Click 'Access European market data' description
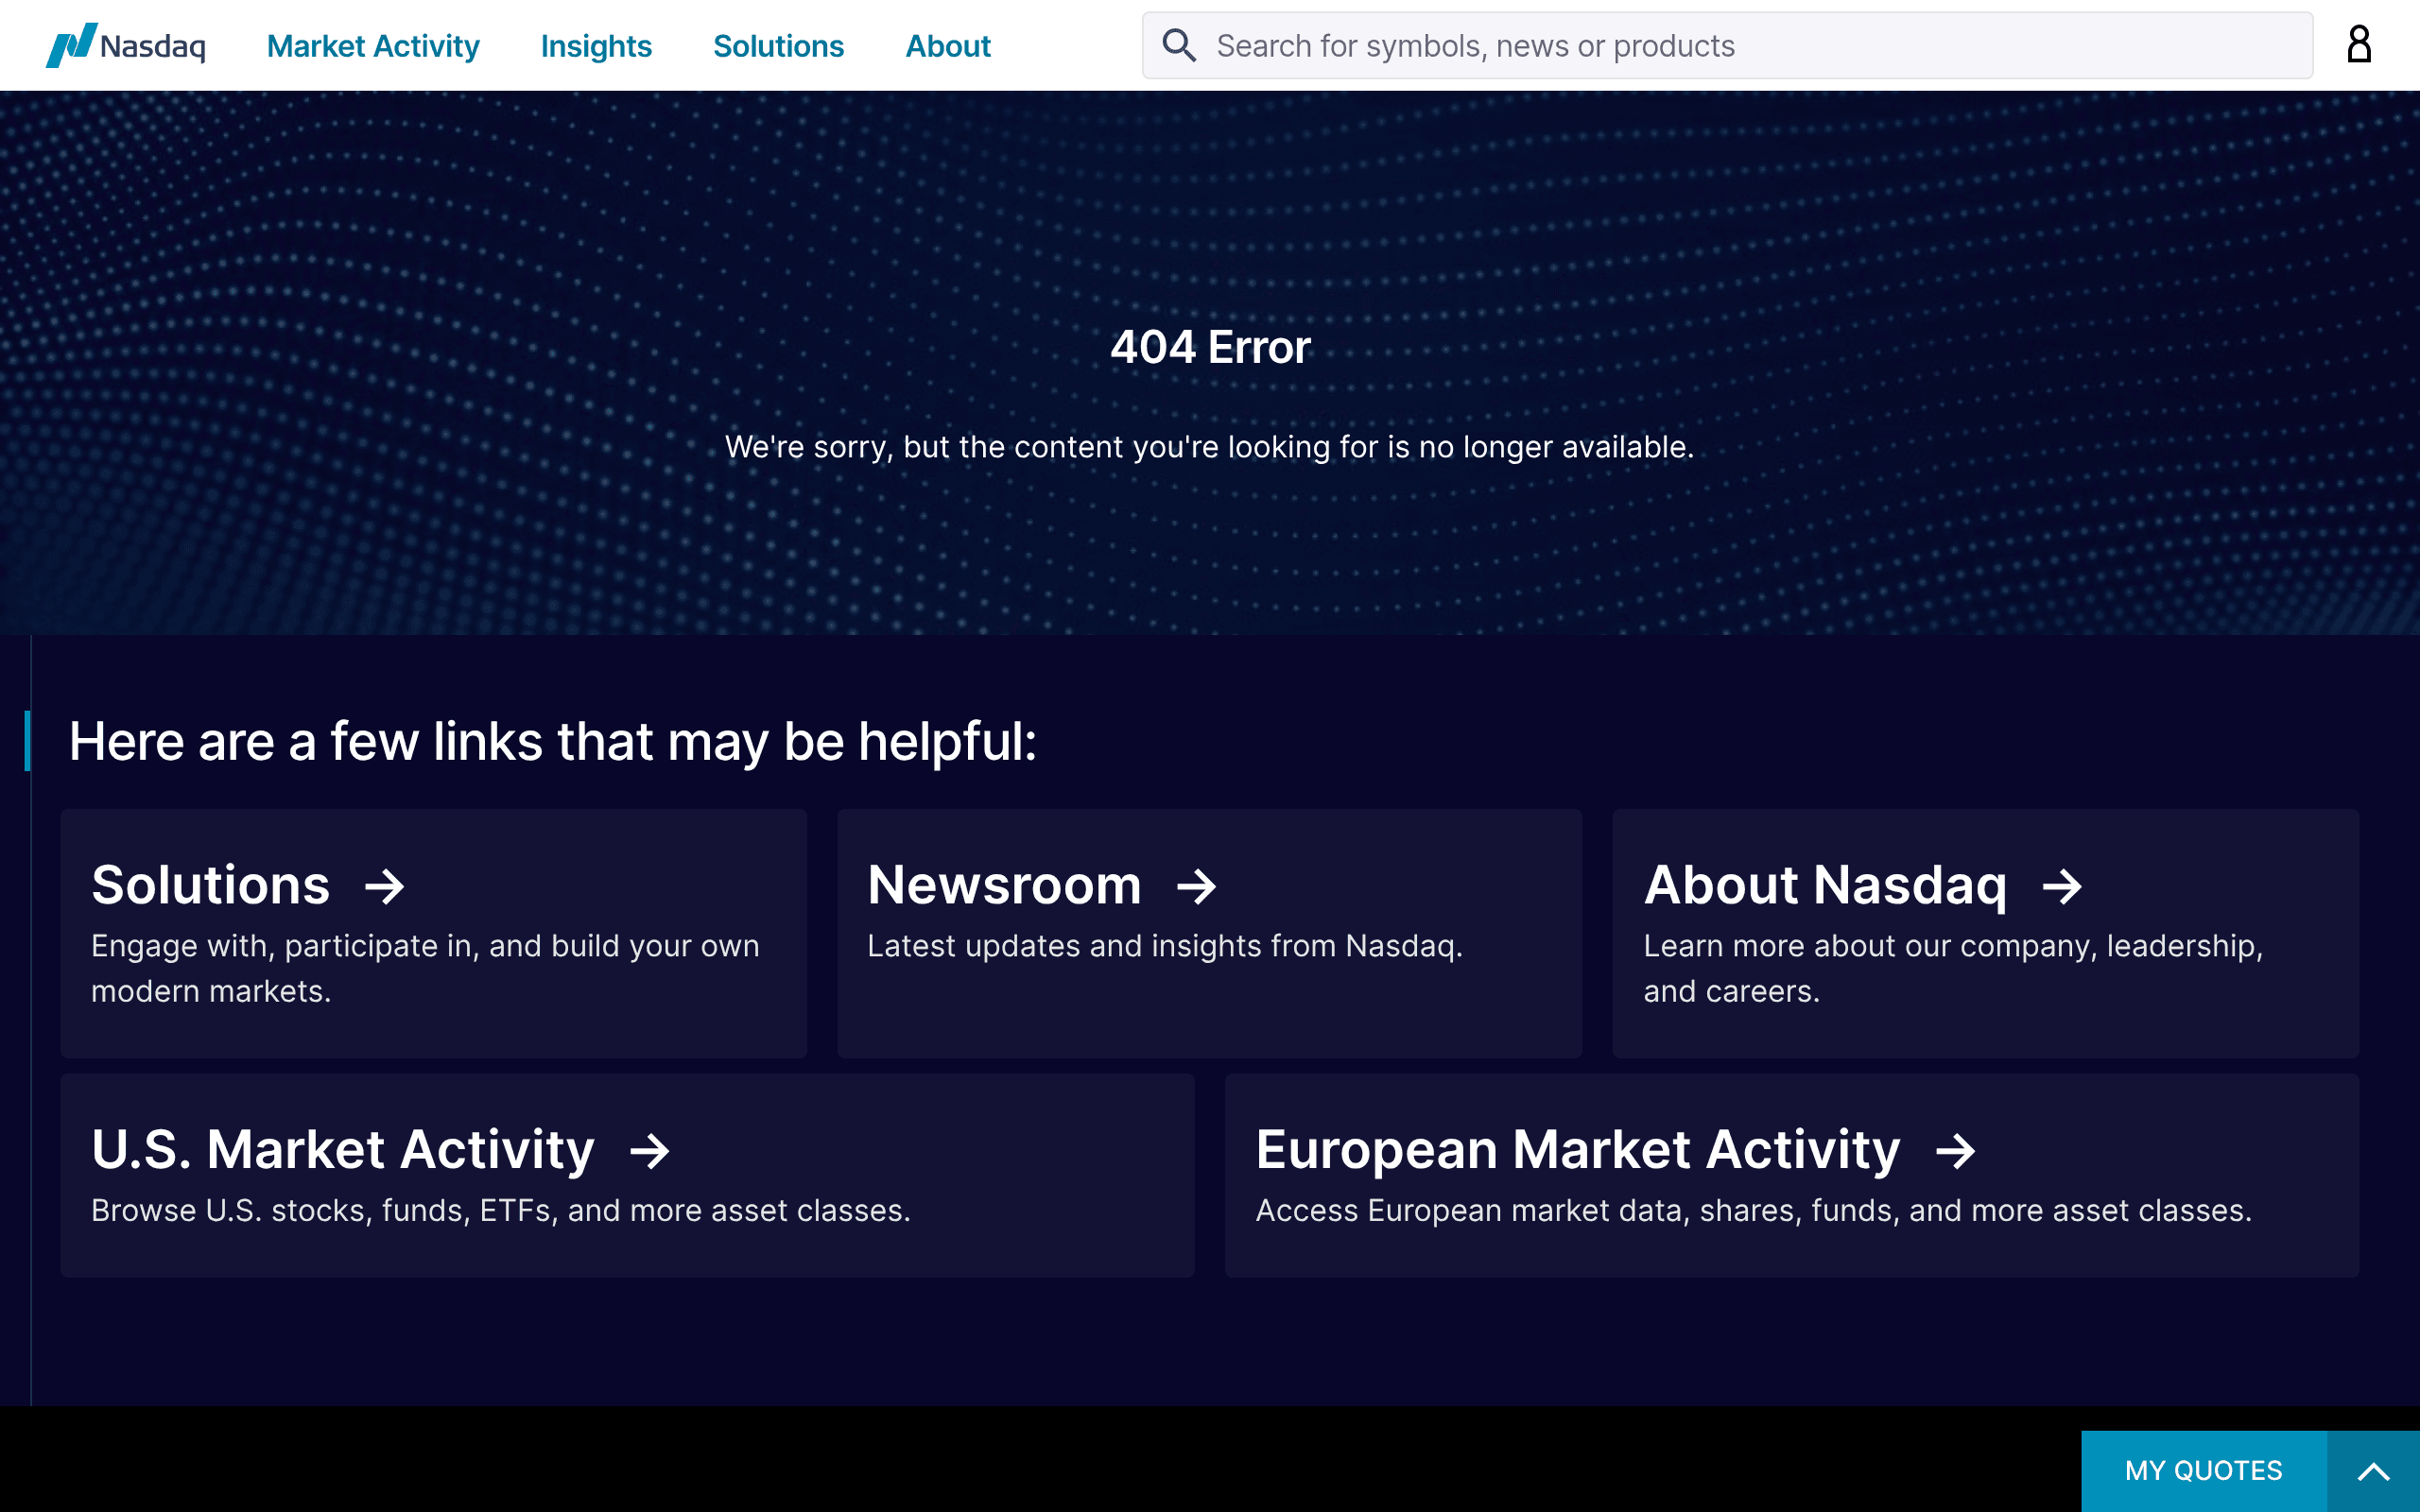Screen dimensions: 2420x1512 (1754, 1211)
